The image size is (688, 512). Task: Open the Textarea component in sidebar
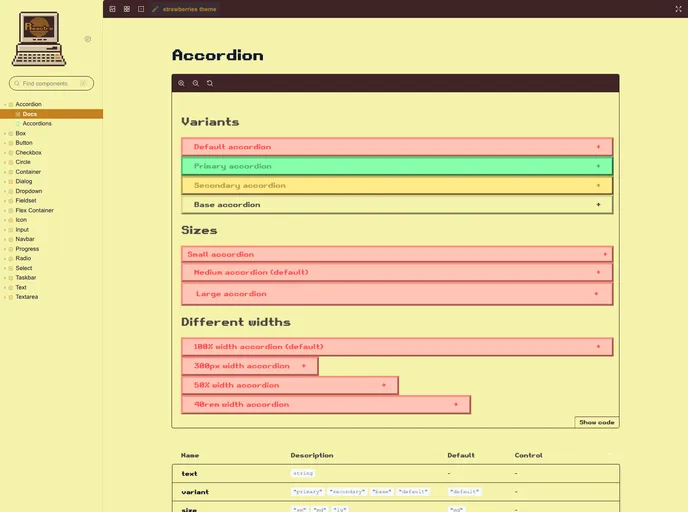[x=27, y=297]
